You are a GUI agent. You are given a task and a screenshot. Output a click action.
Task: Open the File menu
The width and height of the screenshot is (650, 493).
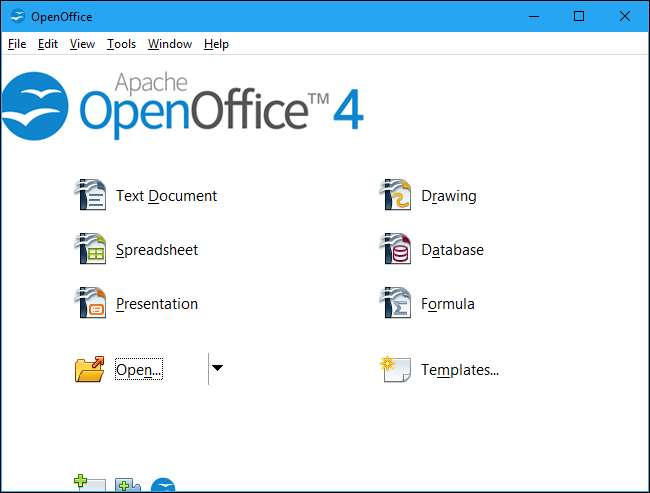[x=17, y=44]
